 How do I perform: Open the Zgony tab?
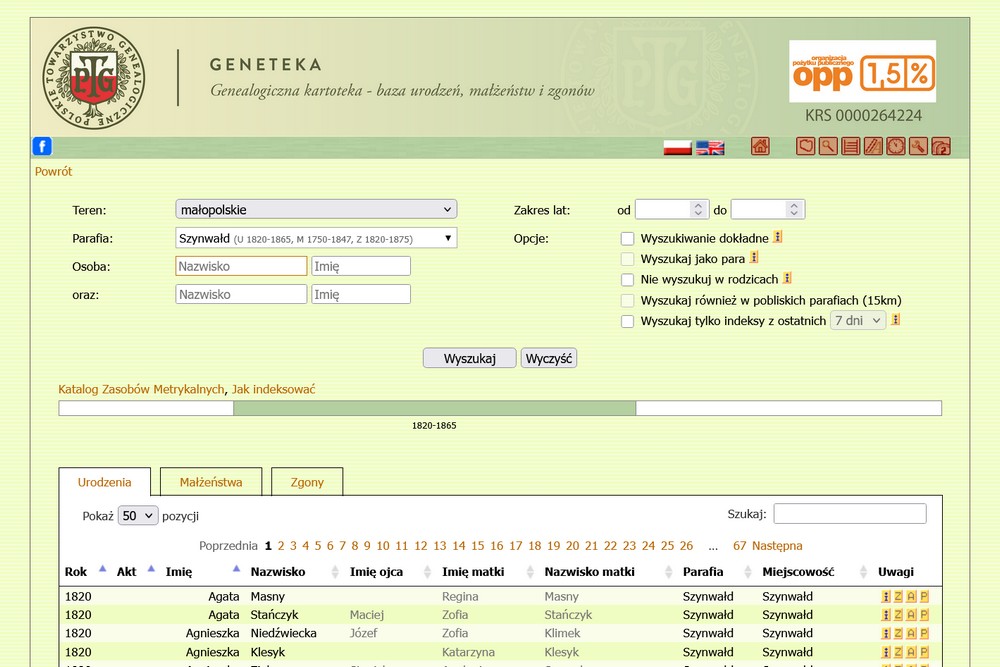coord(307,482)
